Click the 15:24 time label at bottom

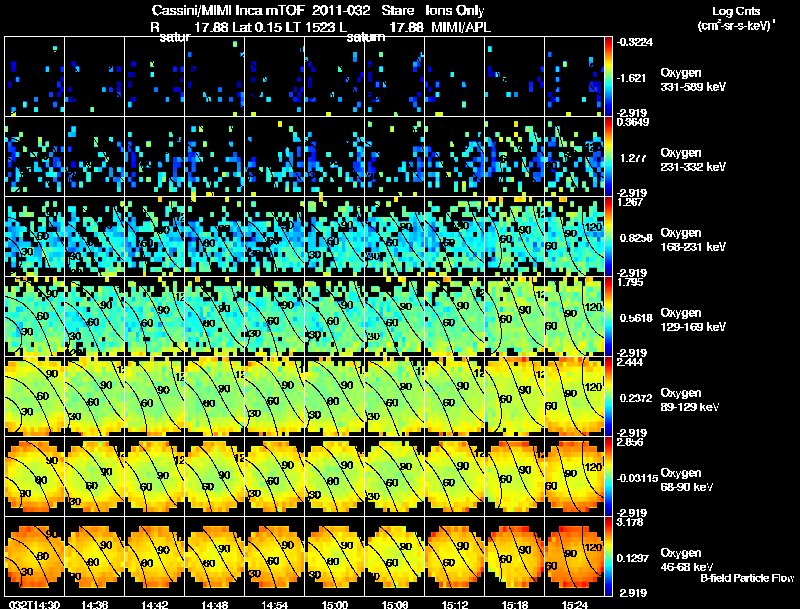click(574, 604)
